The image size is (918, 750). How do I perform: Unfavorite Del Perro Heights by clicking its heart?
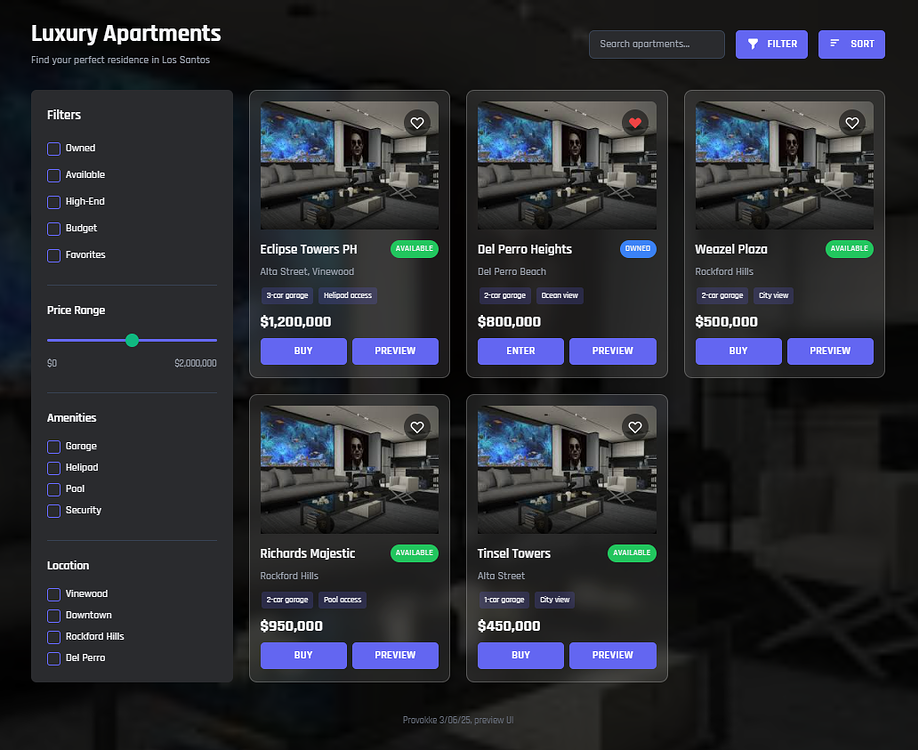click(635, 122)
